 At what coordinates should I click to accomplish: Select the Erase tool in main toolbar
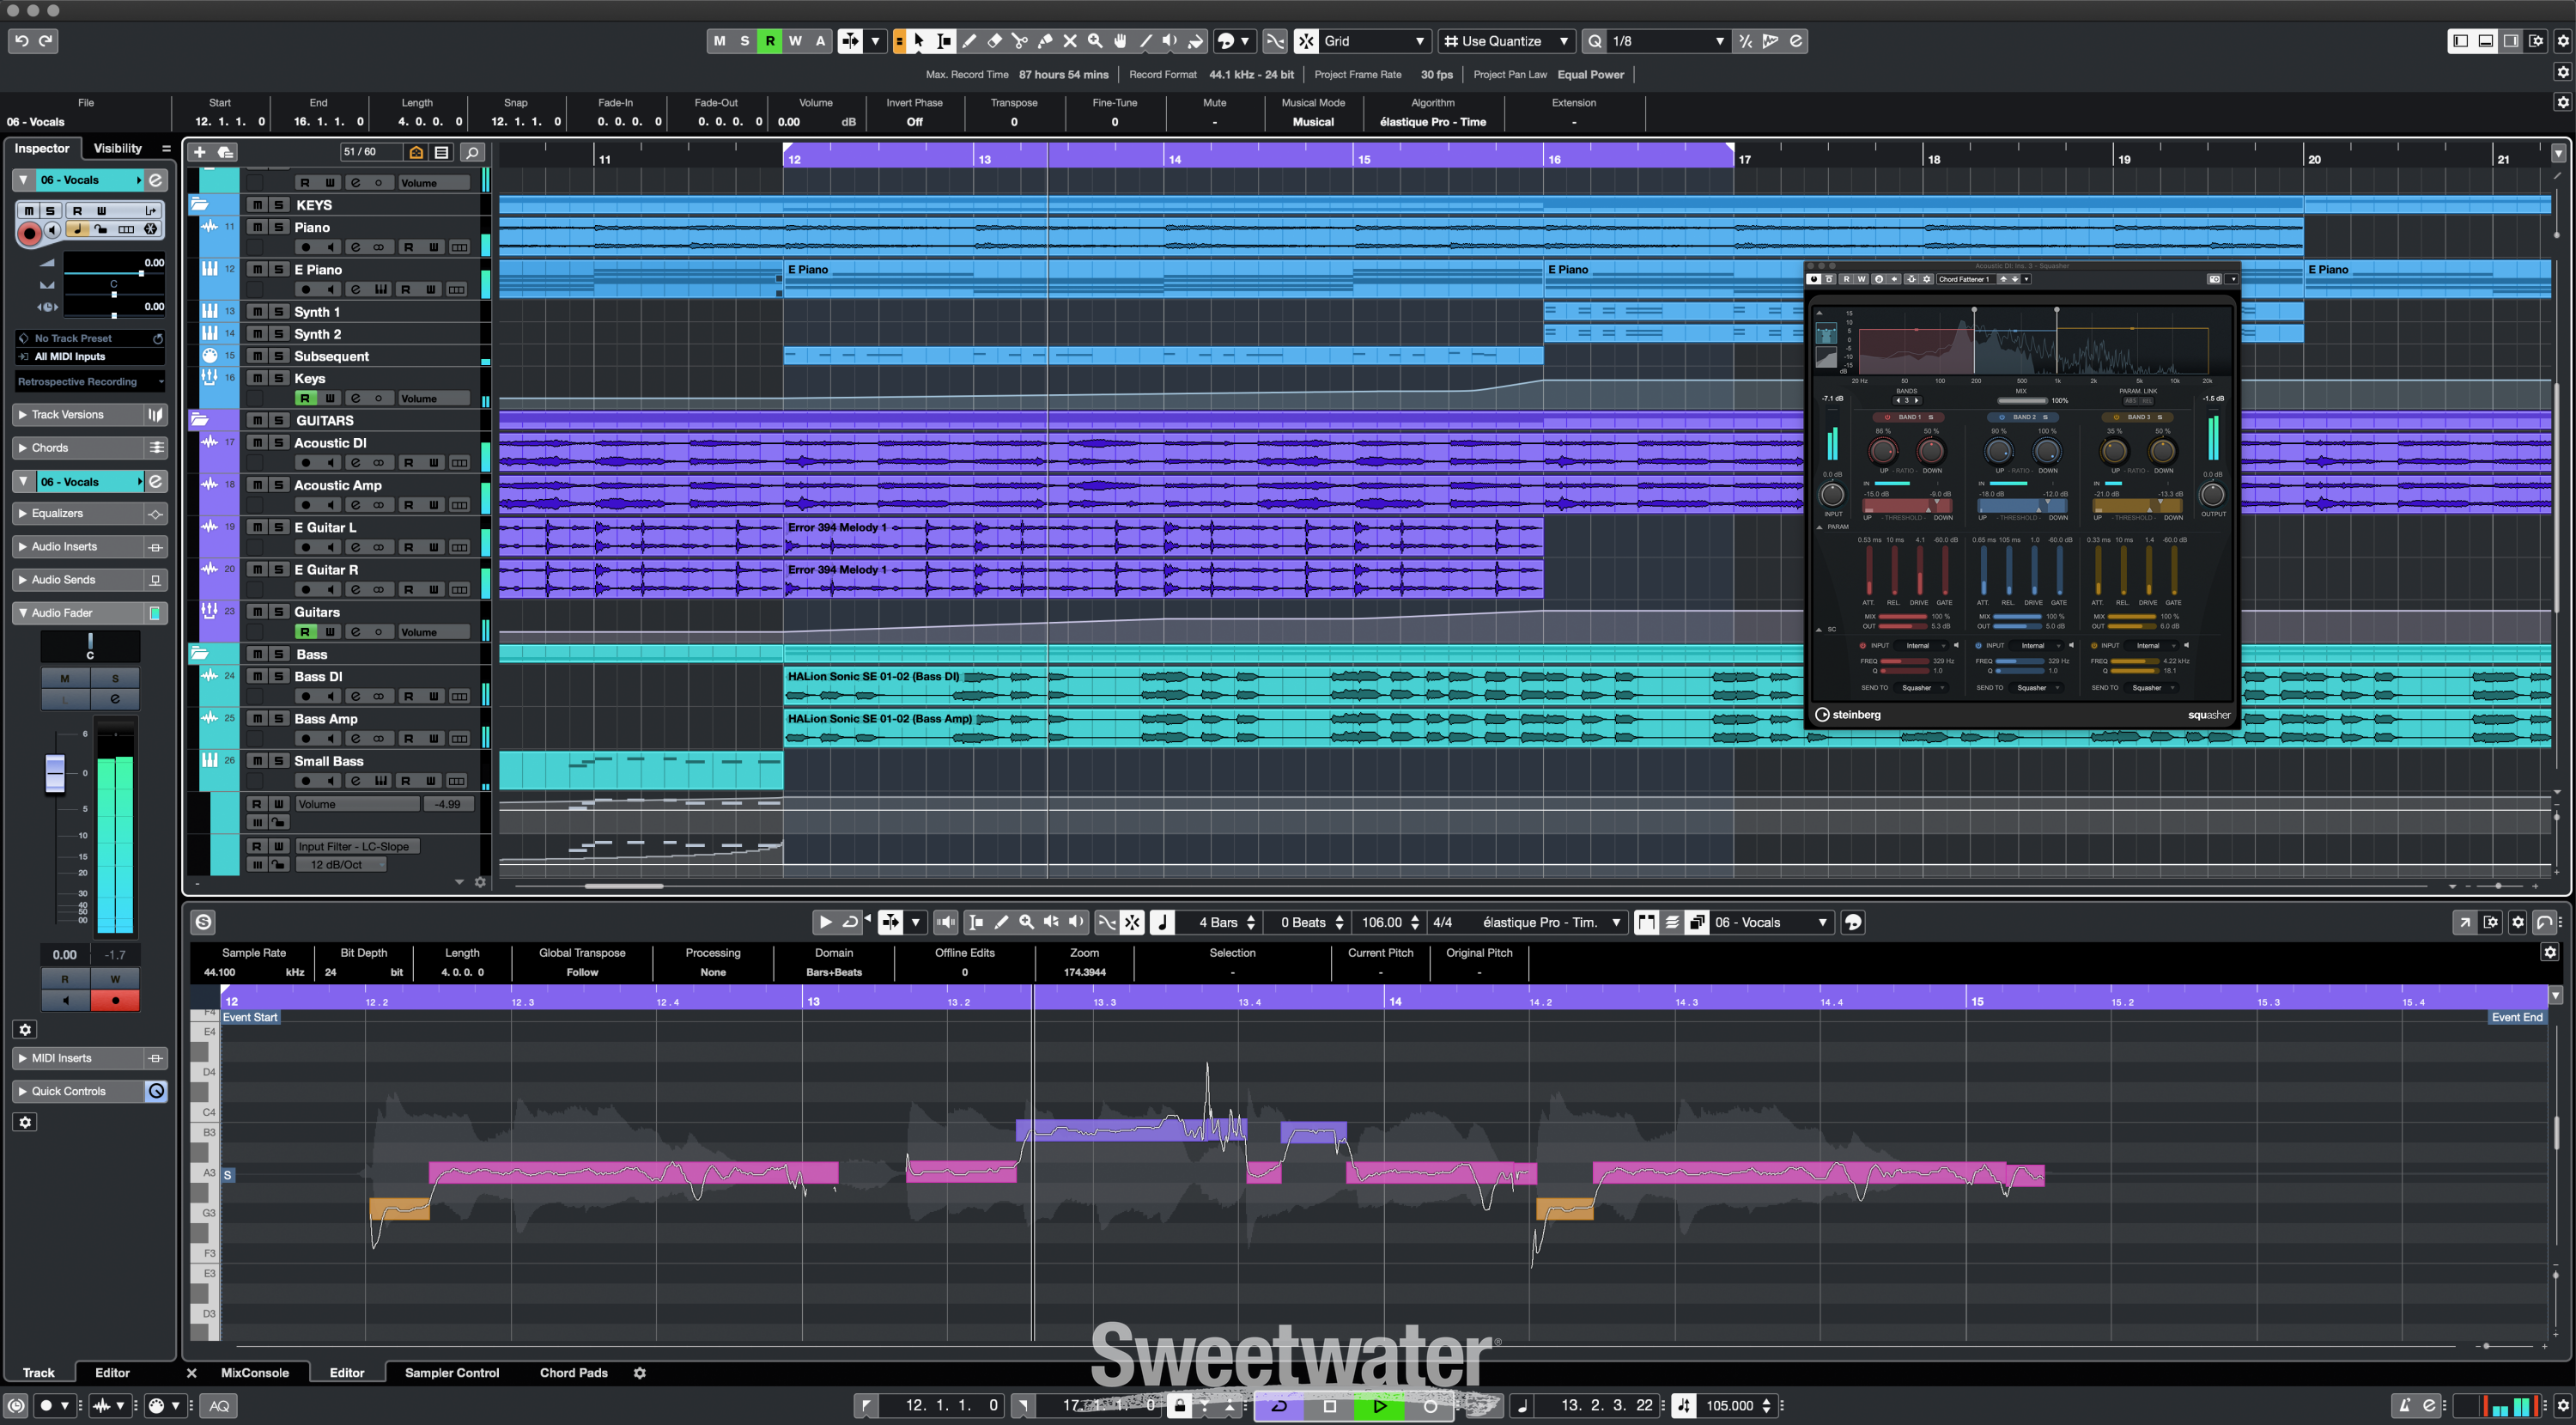[994, 41]
